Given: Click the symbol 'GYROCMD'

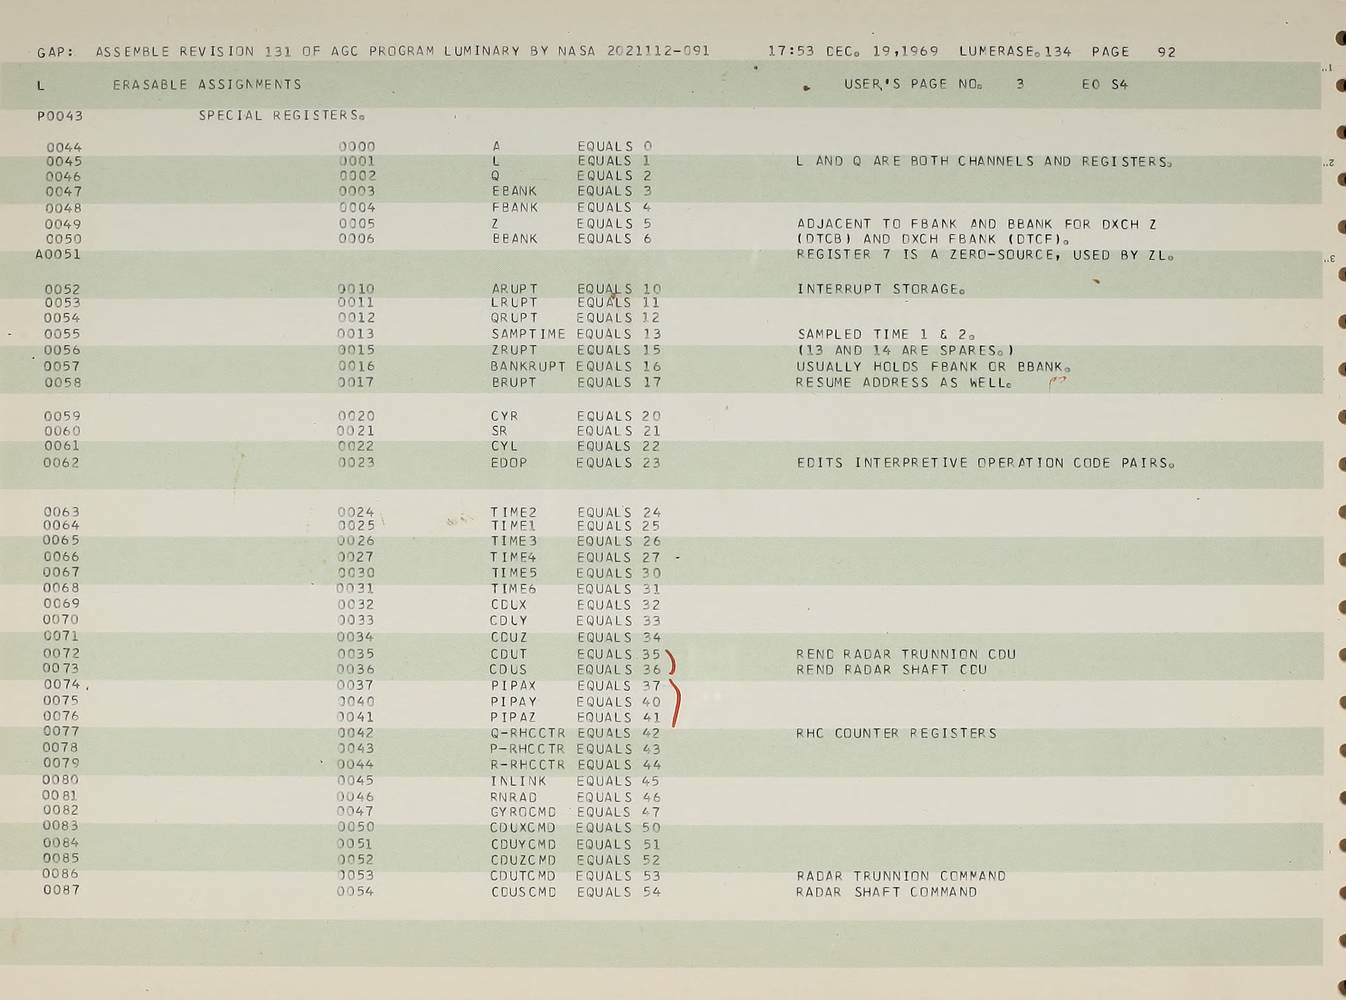Looking at the screenshot, I should click(523, 812).
